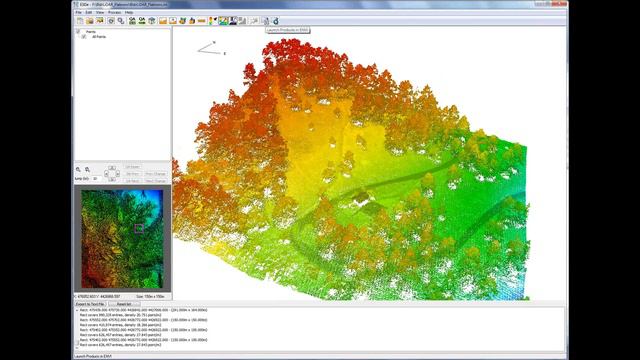This screenshot has height=360, width=640.
Task: Click the folder with arrow toolbar icon
Action: (x=100, y=21)
